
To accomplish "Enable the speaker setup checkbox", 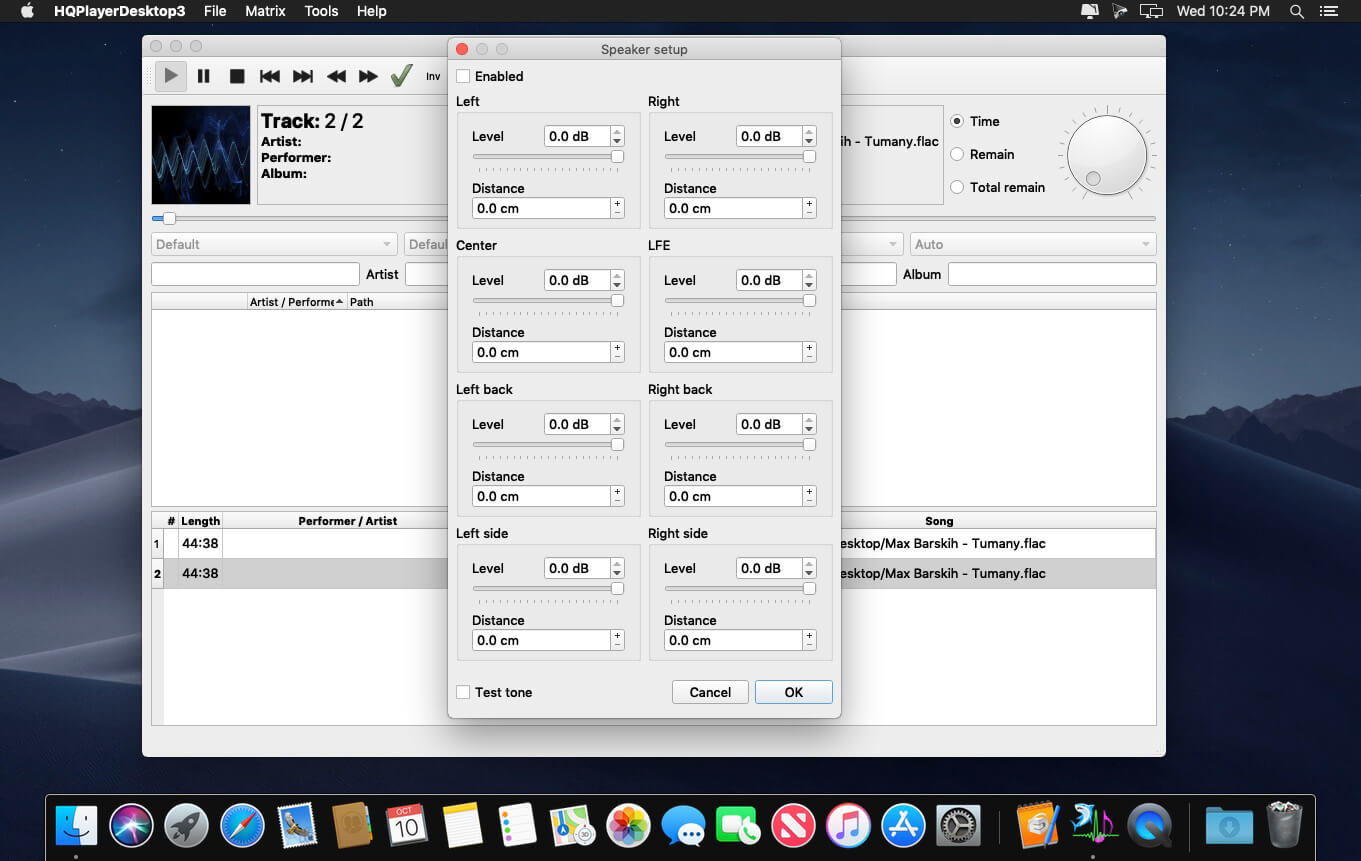I will click(463, 76).
